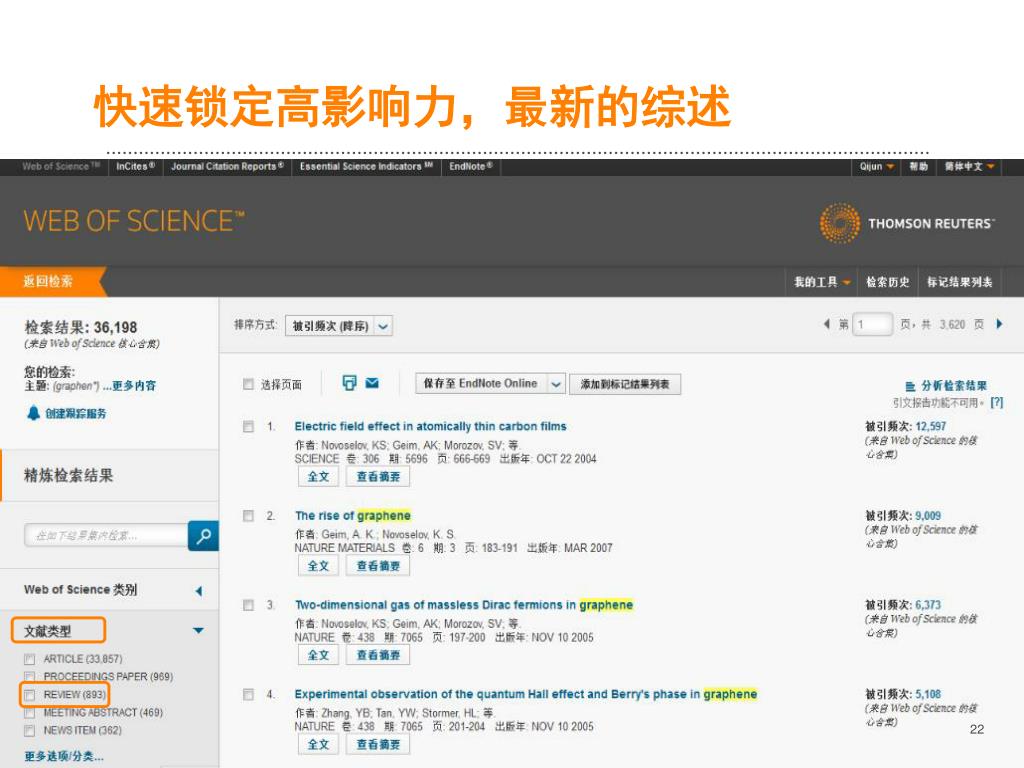Go to next results page arrow
This screenshot has height=768, width=1024.
point(999,324)
